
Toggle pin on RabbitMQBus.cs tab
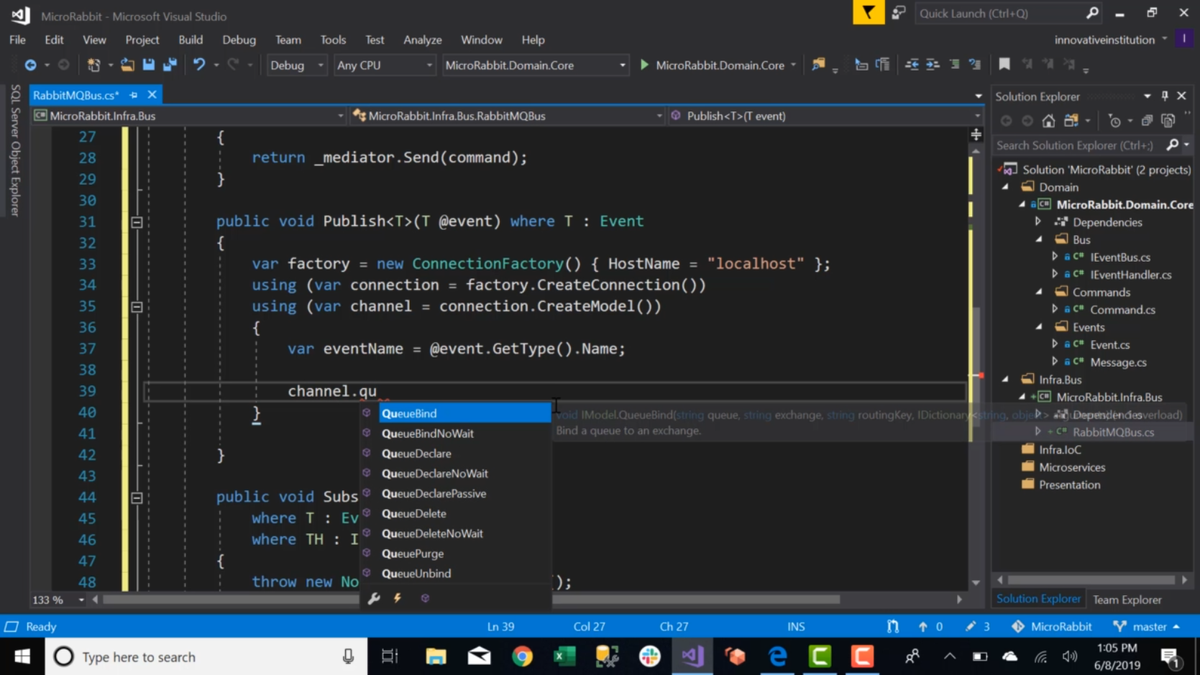pyautogui.click(x=134, y=95)
